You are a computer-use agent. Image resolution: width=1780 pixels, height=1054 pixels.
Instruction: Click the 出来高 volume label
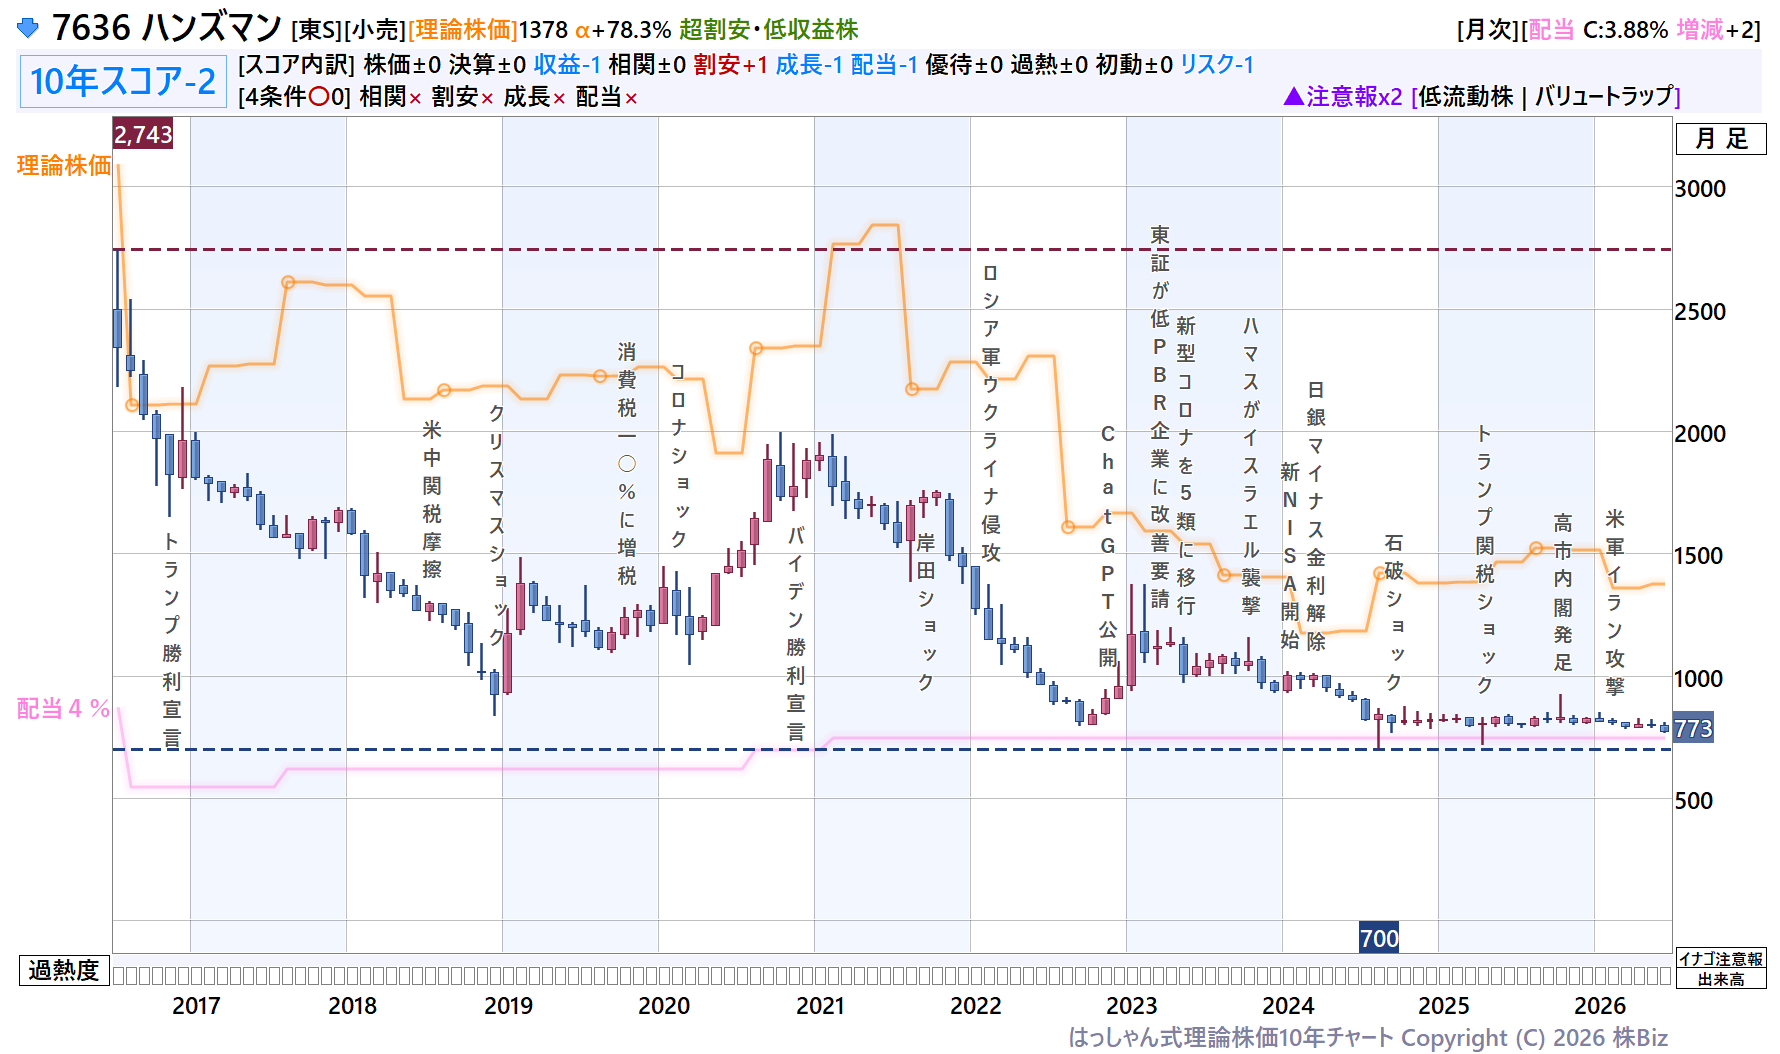(1721, 979)
